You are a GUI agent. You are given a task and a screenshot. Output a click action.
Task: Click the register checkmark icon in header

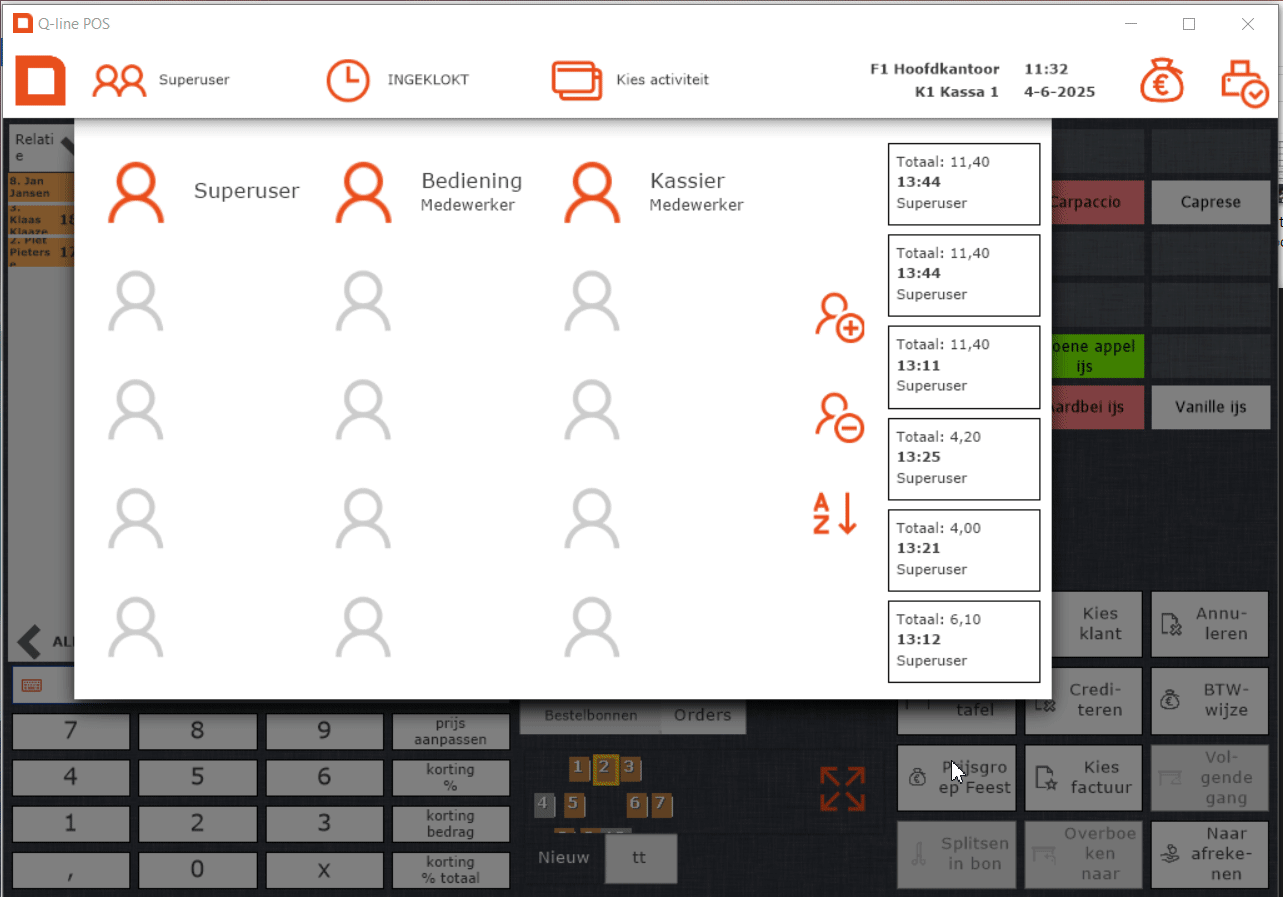[1244, 83]
